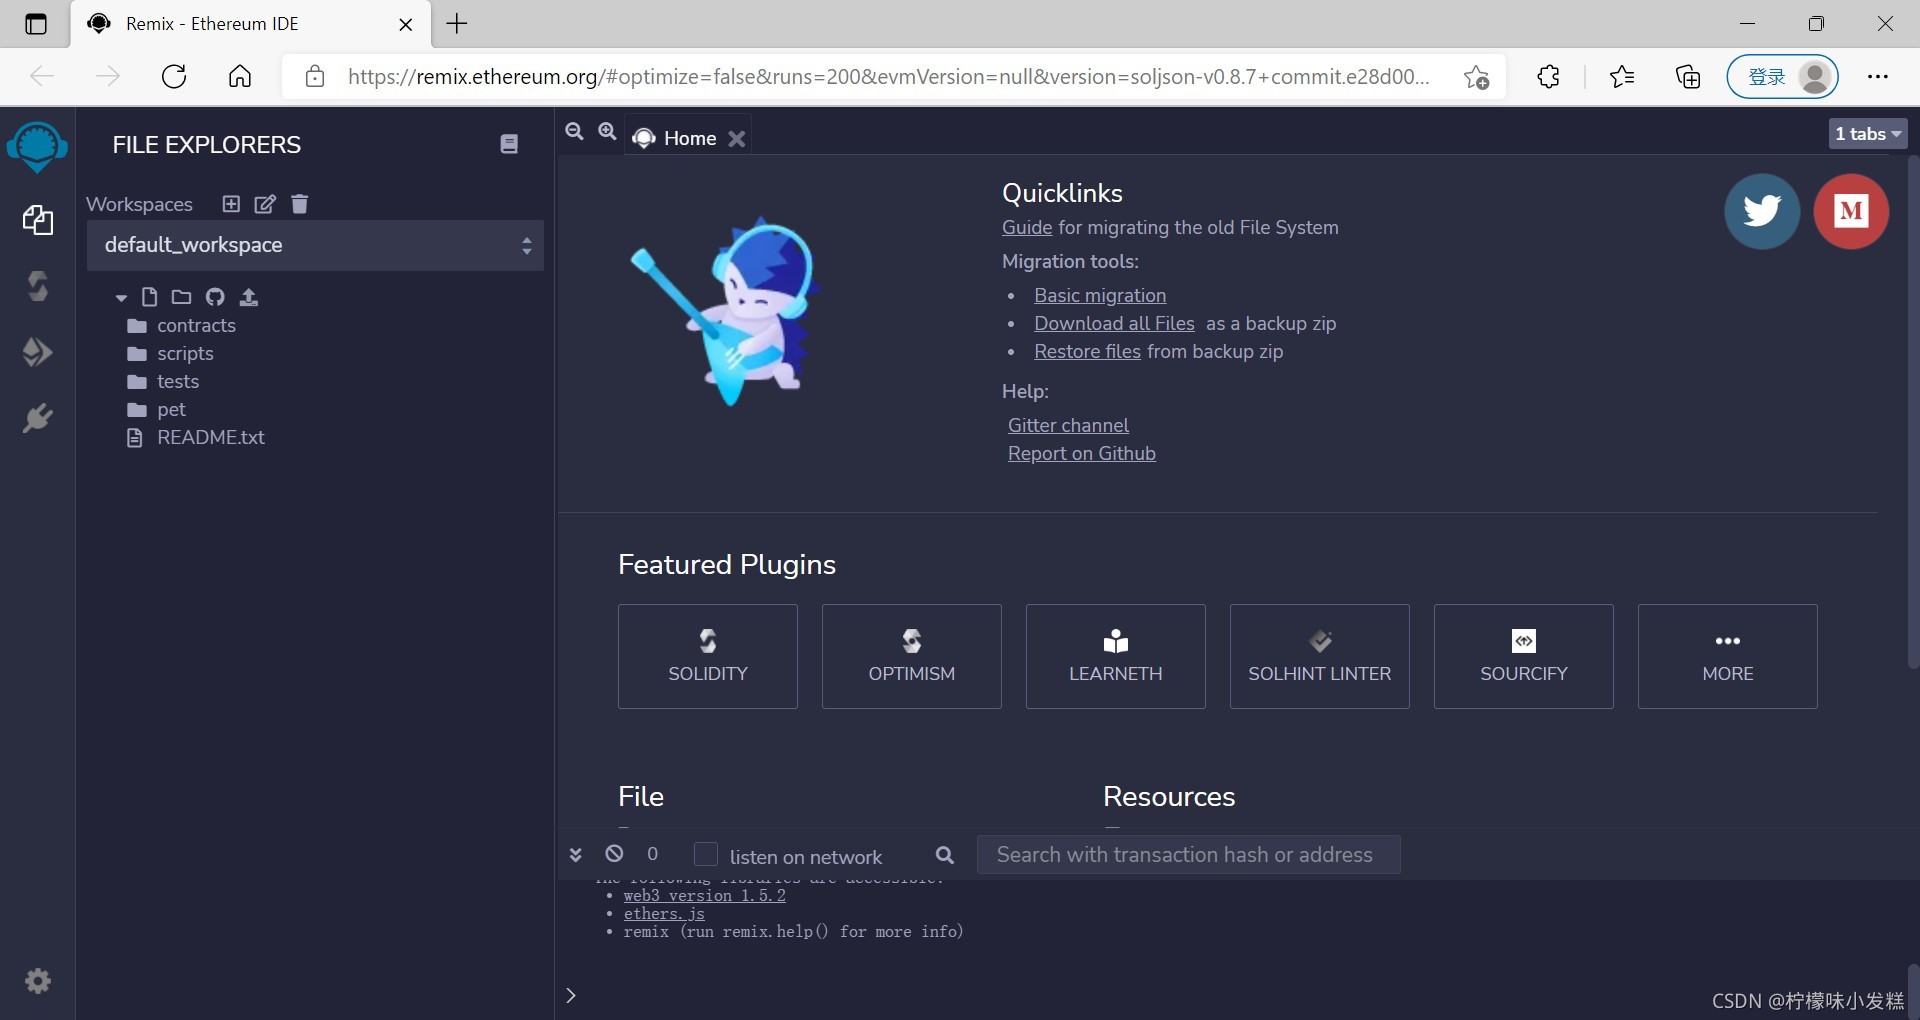Delete the current workspace

coord(299,204)
